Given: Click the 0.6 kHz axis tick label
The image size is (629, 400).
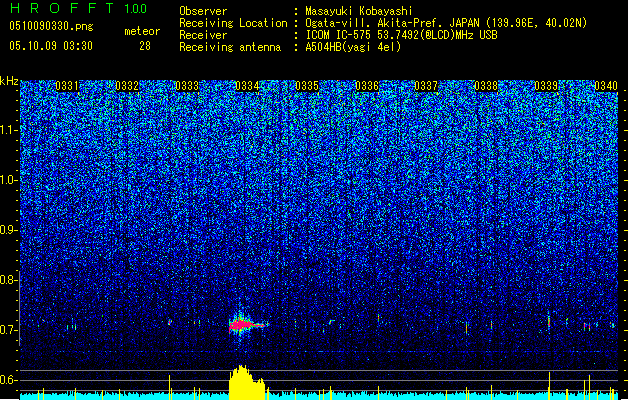Looking at the screenshot, I should [7, 380].
